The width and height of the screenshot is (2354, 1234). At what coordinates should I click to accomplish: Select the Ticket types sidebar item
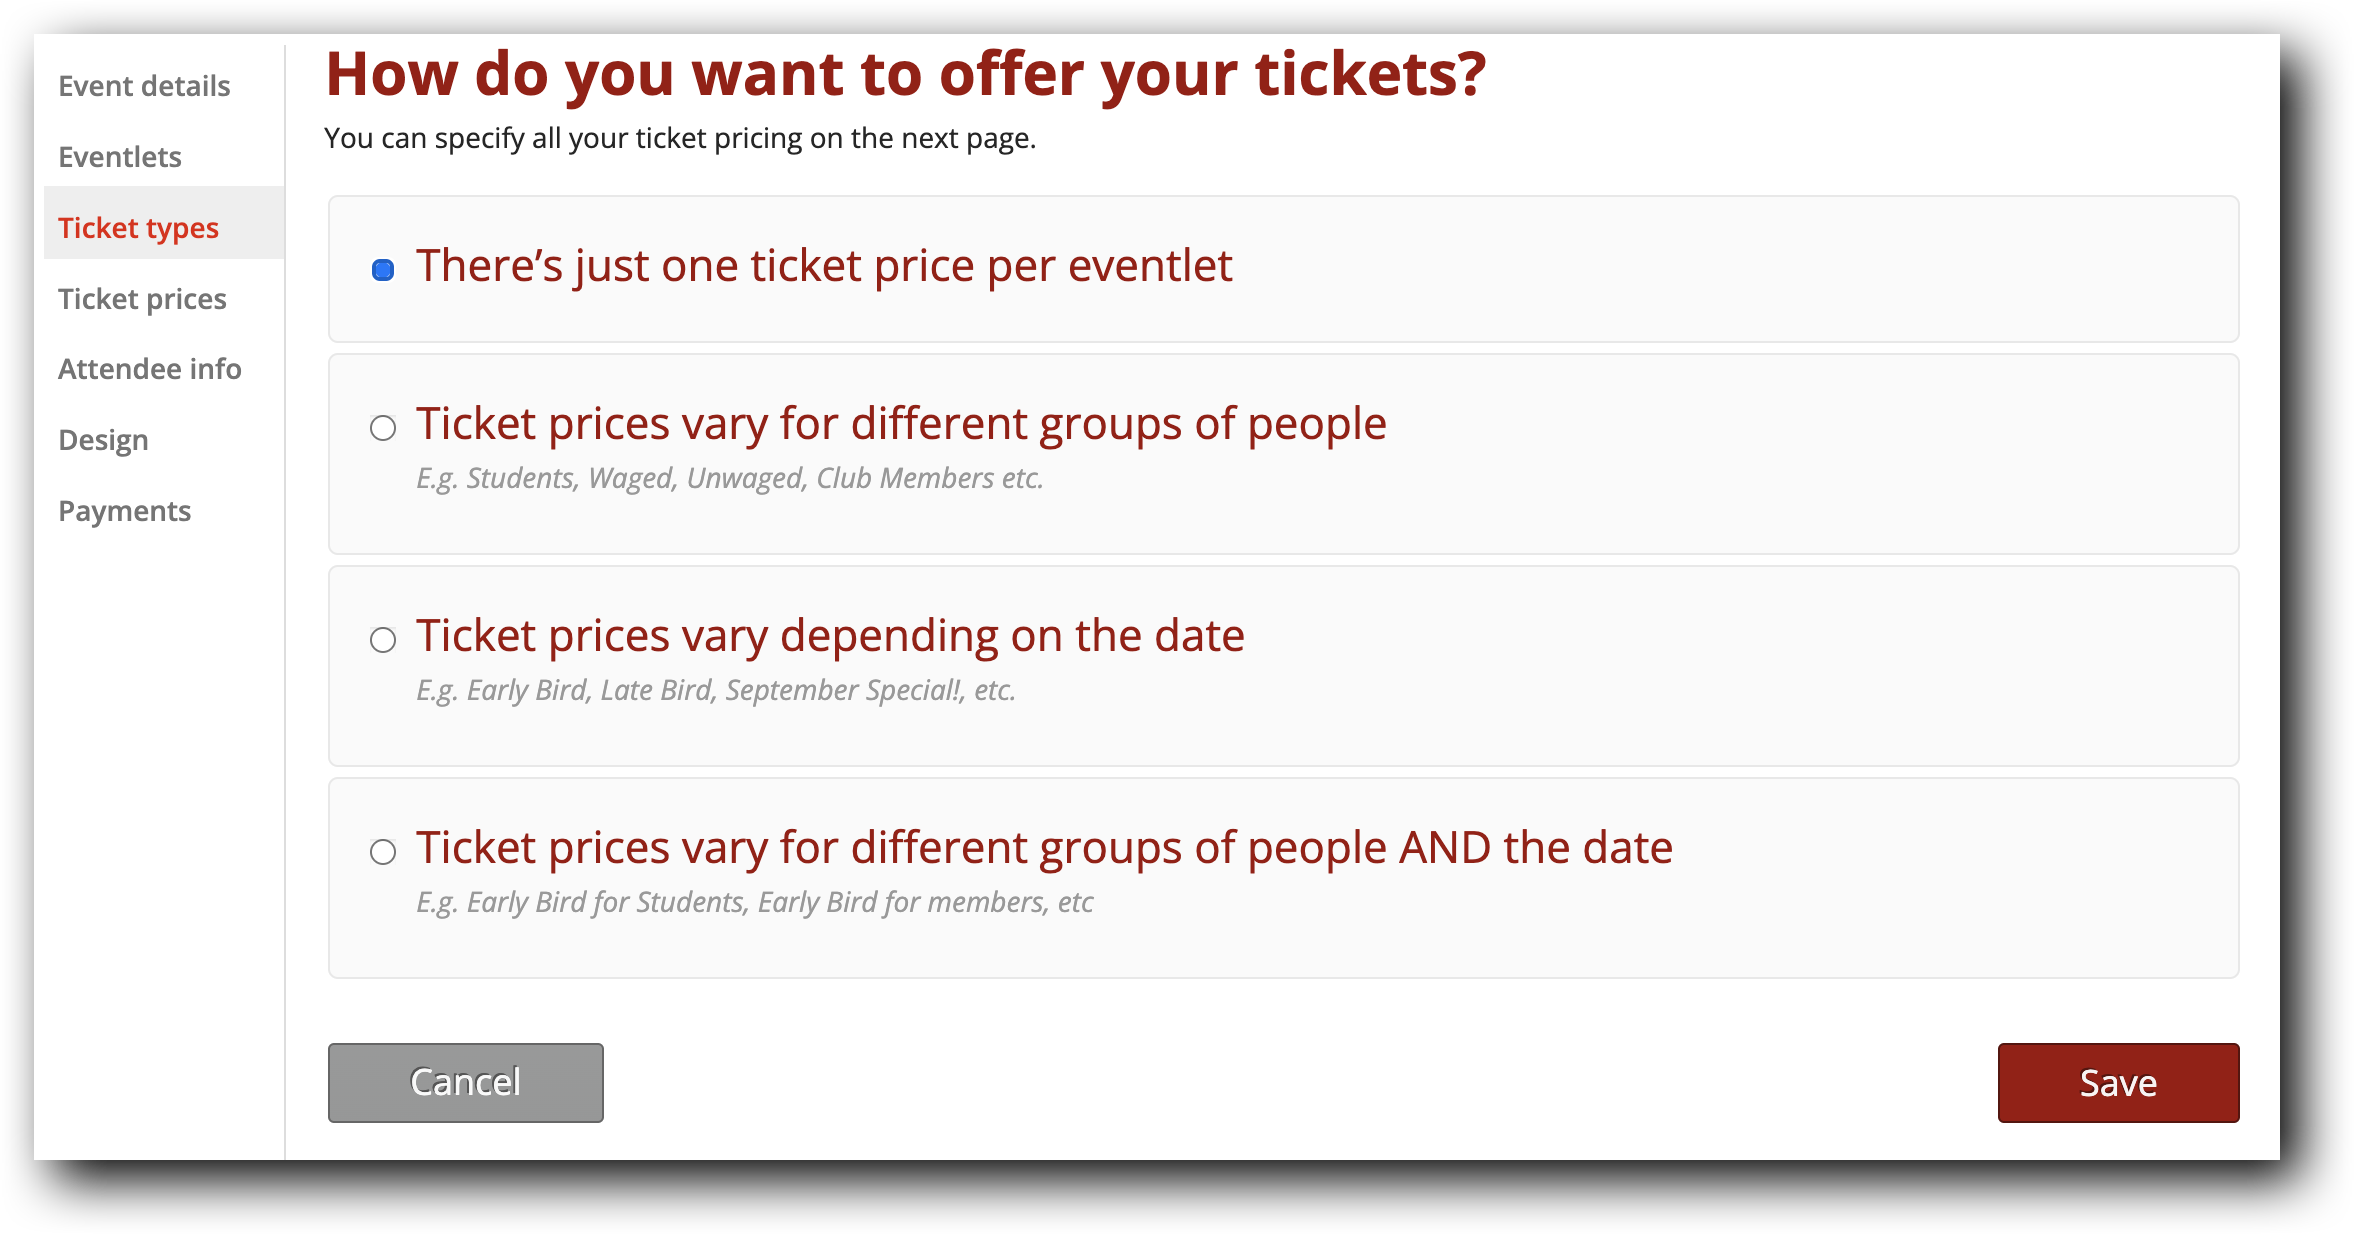pyautogui.click(x=138, y=228)
